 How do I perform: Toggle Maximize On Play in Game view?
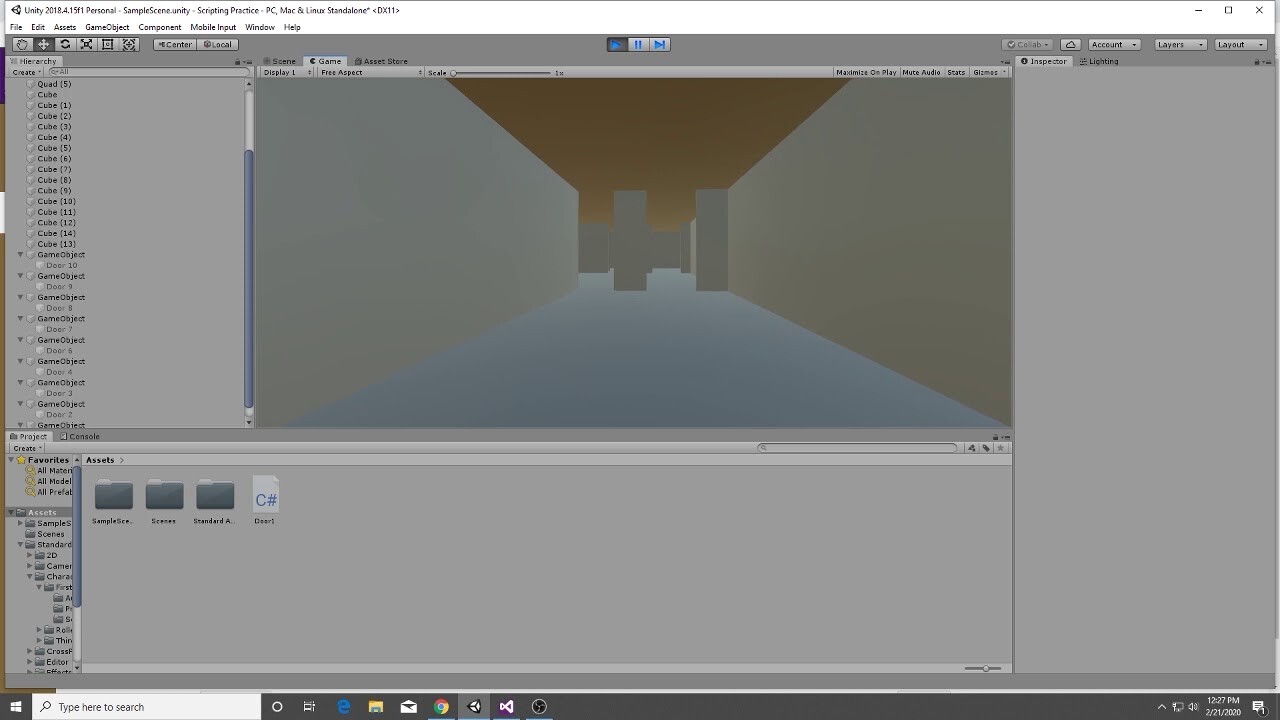[866, 71]
